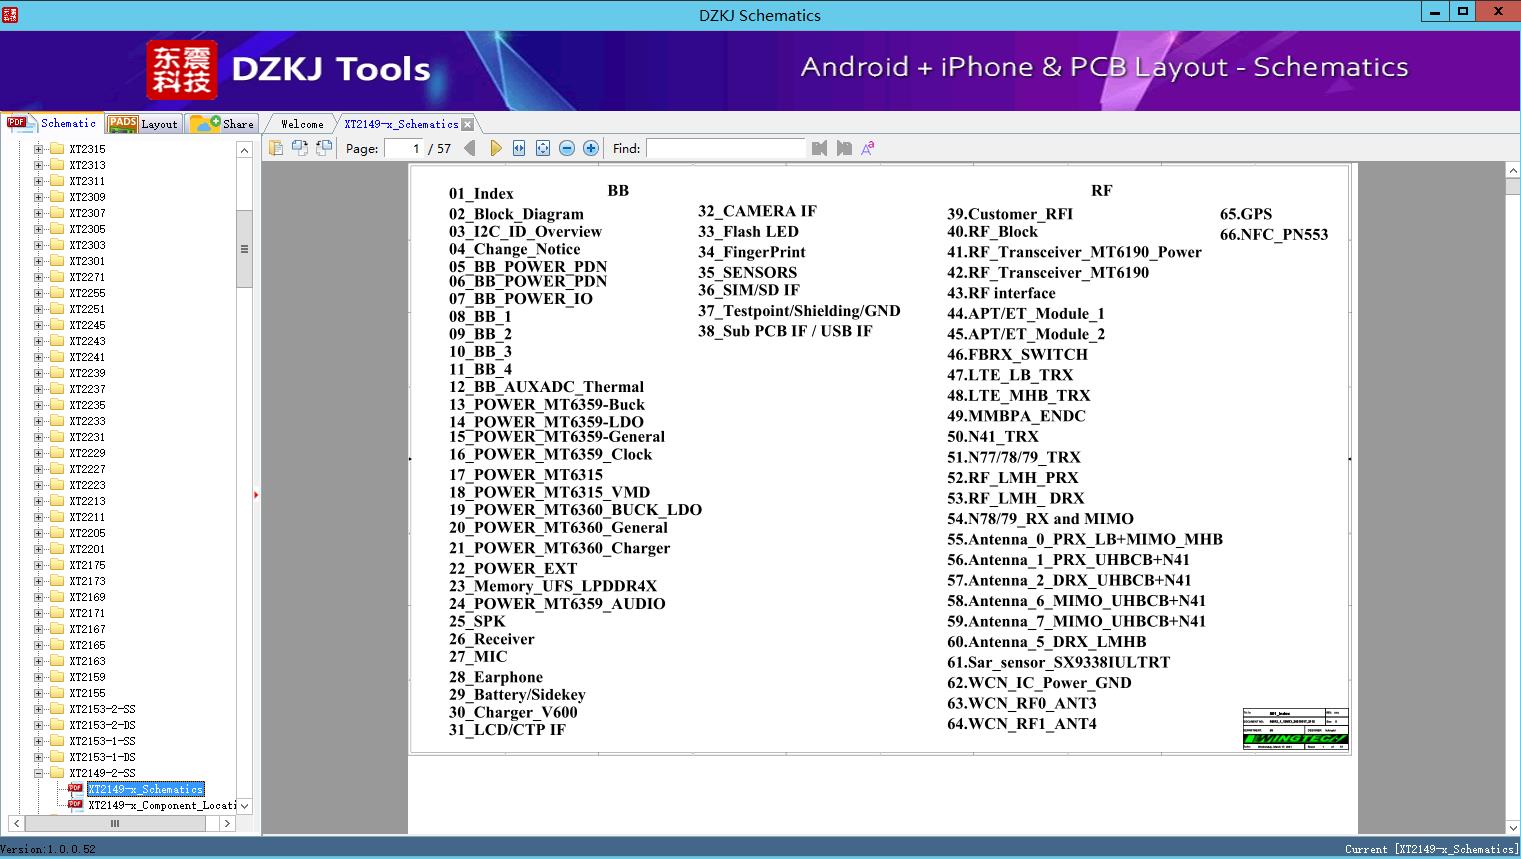Screen dimensions: 1521x859
Task: Switch to the Share tab
Action: [x=223, y=124]
